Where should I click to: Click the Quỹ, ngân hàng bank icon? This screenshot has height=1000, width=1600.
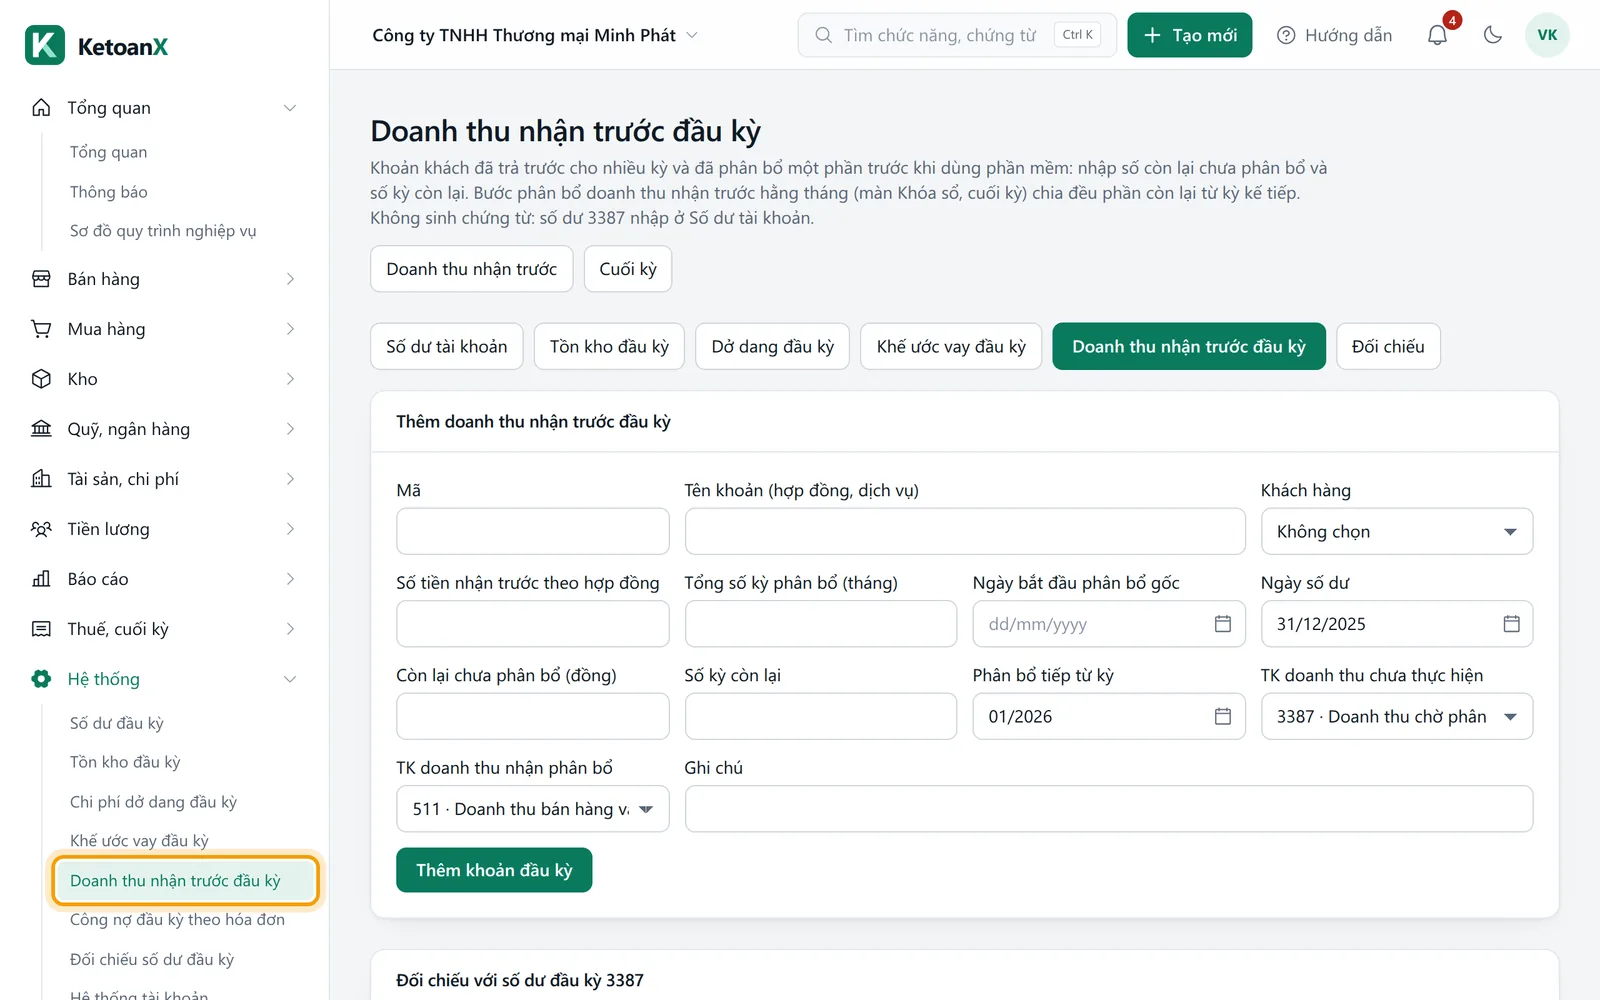[41, 429]
